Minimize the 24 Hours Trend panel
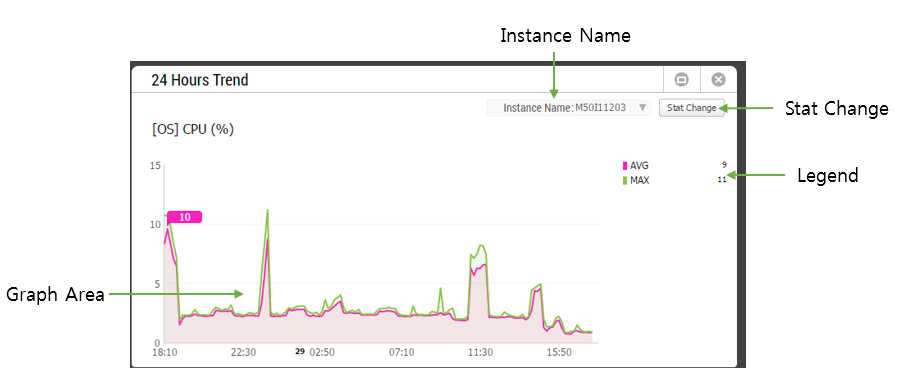The image size is (912, 392). tap(682, 80)
